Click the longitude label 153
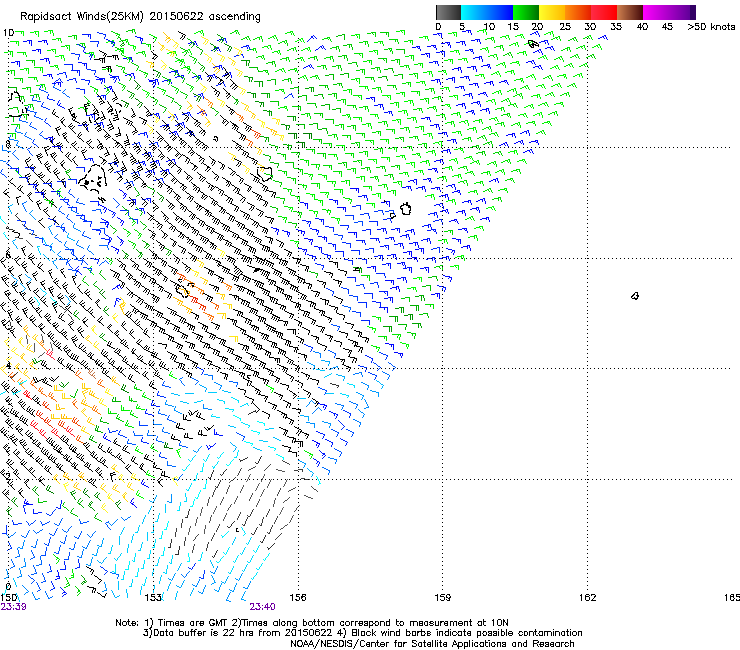Image resolution: width=740 pixels, height=650 pixels. (153, 598)
